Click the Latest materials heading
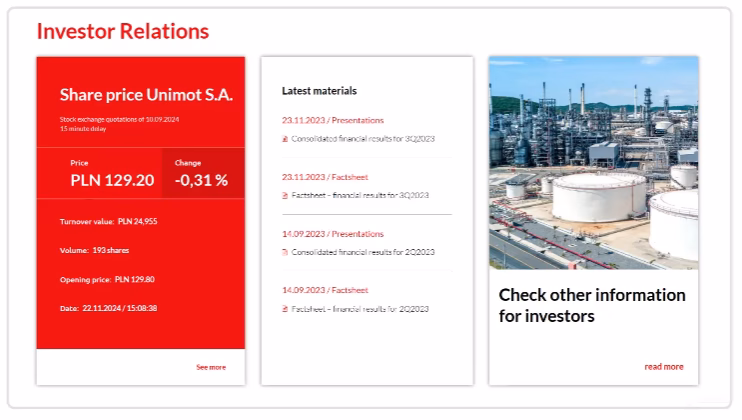The width and height of the screenshot is (742, 420). pyautogui.click(x=319, y=91)
